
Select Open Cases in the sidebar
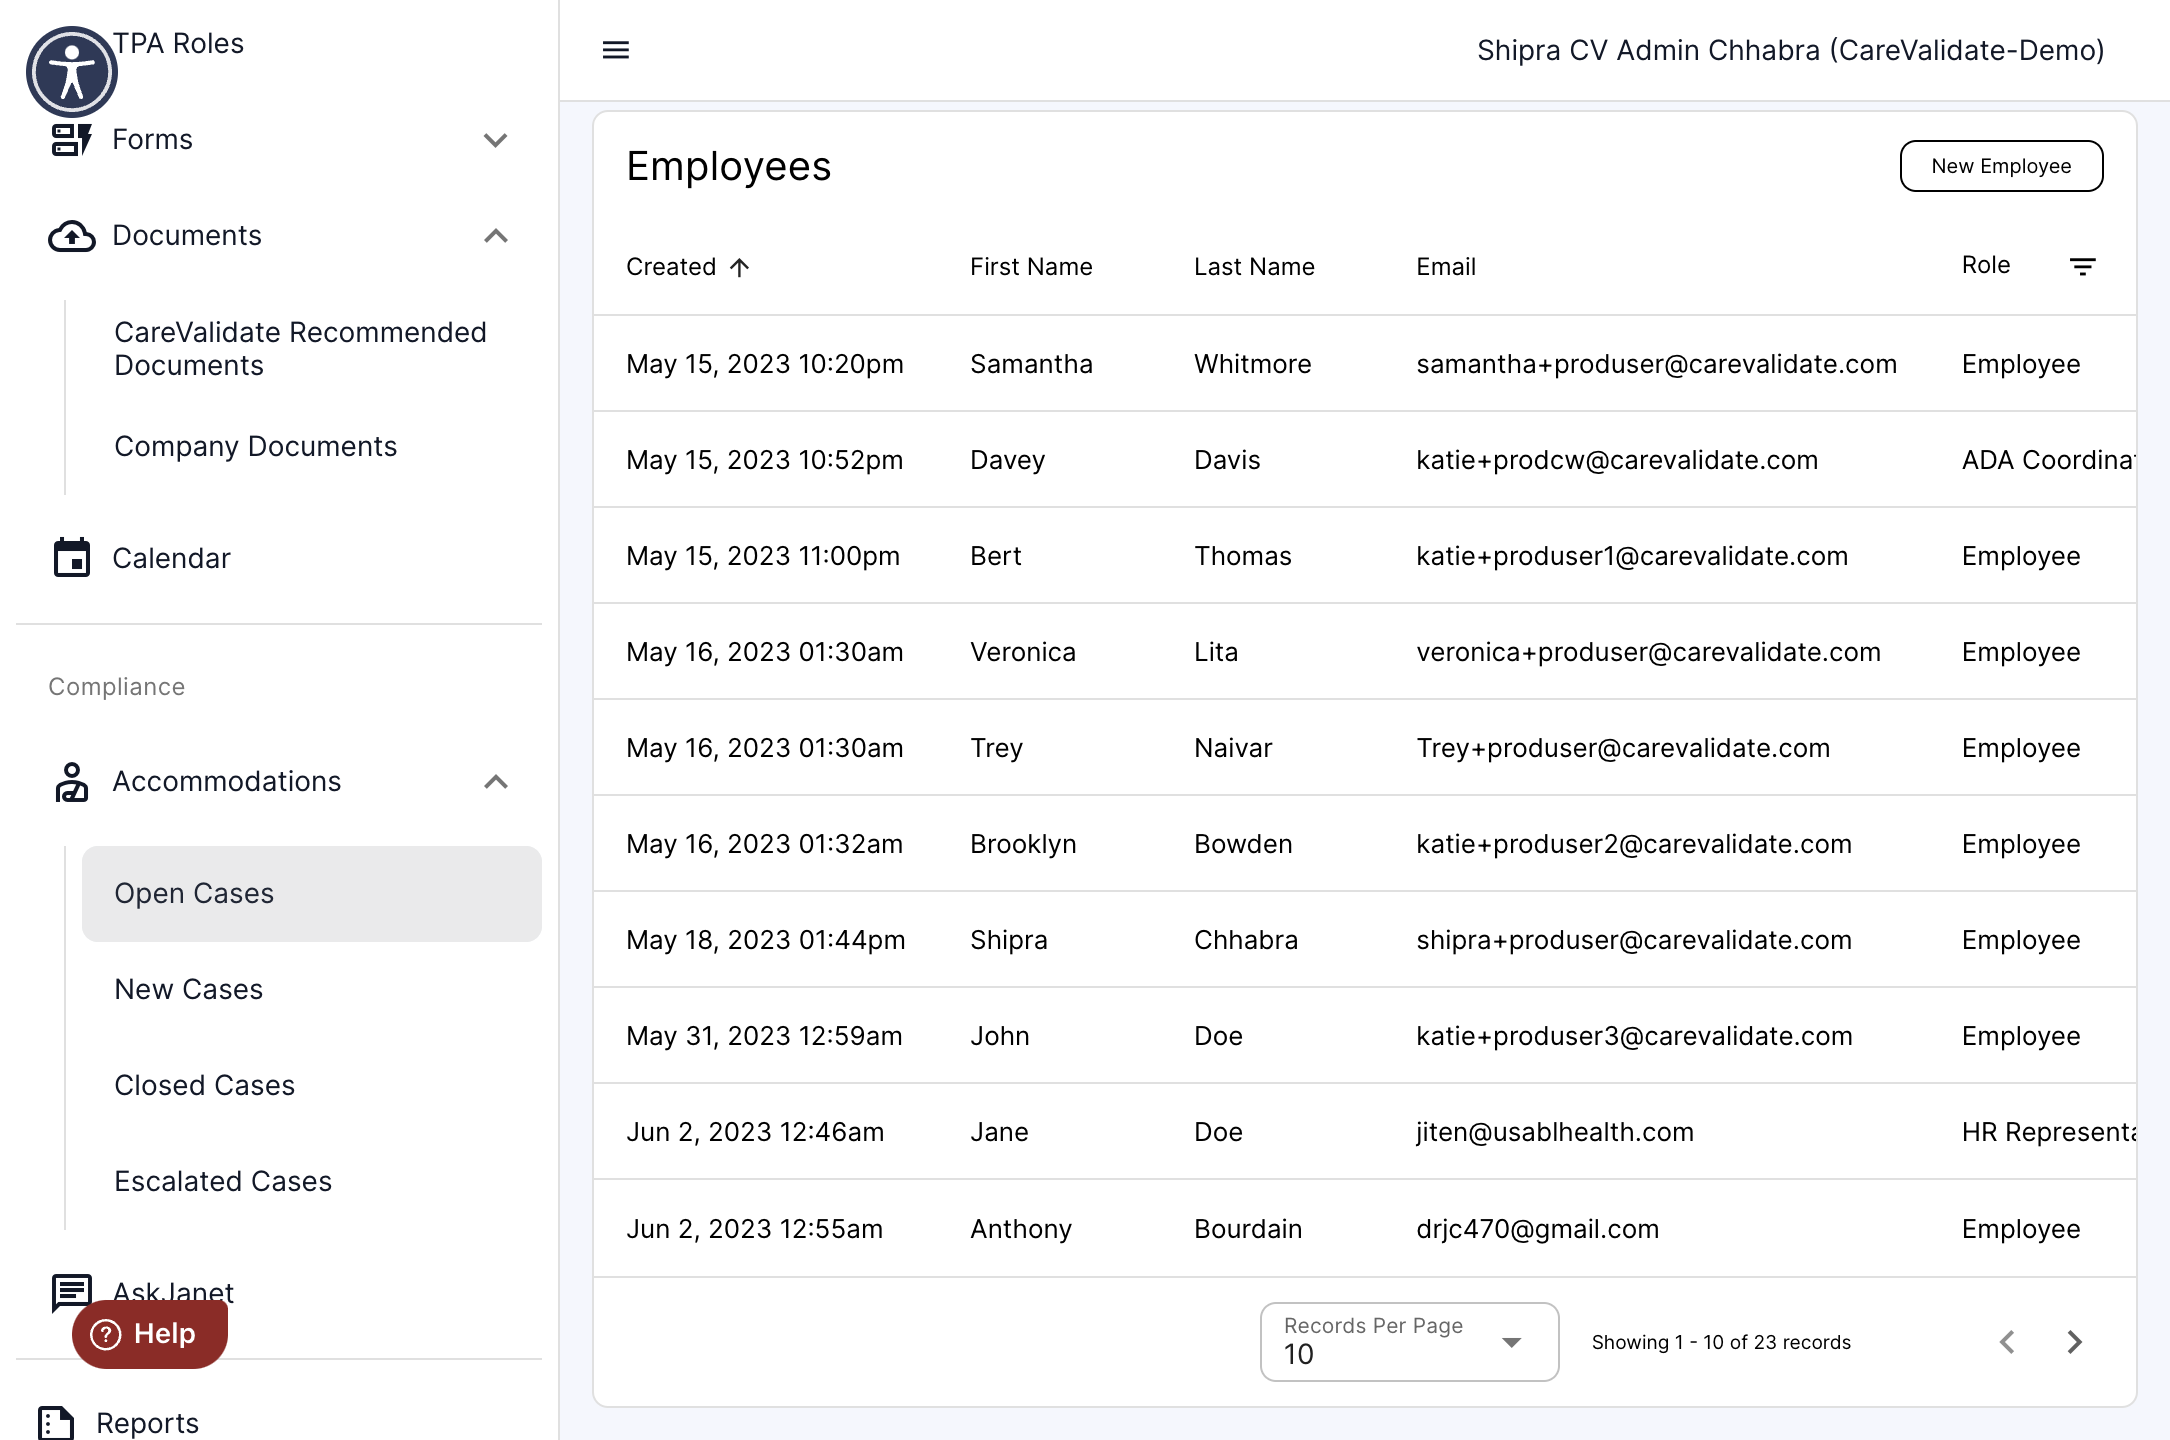(312, 894)
